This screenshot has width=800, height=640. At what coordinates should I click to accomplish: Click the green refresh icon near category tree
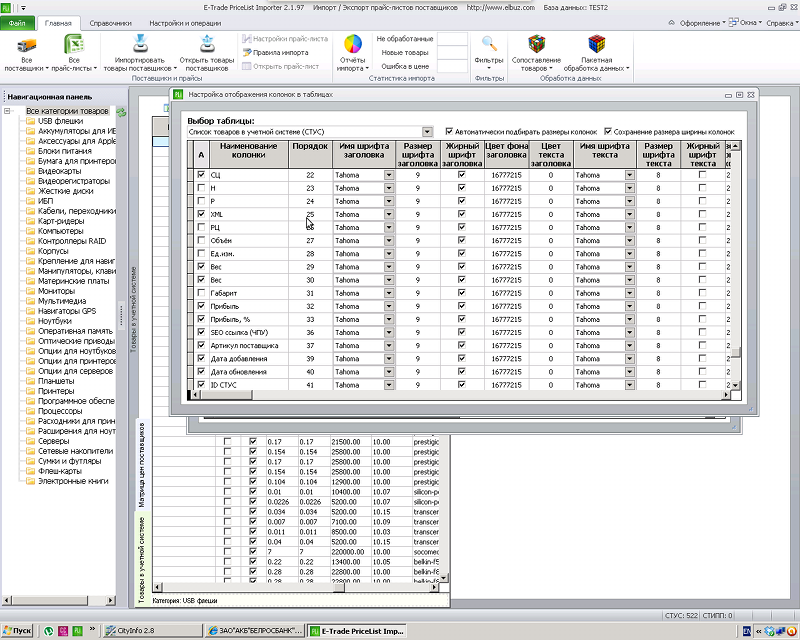pyautogui.click(x=121, y=112)
